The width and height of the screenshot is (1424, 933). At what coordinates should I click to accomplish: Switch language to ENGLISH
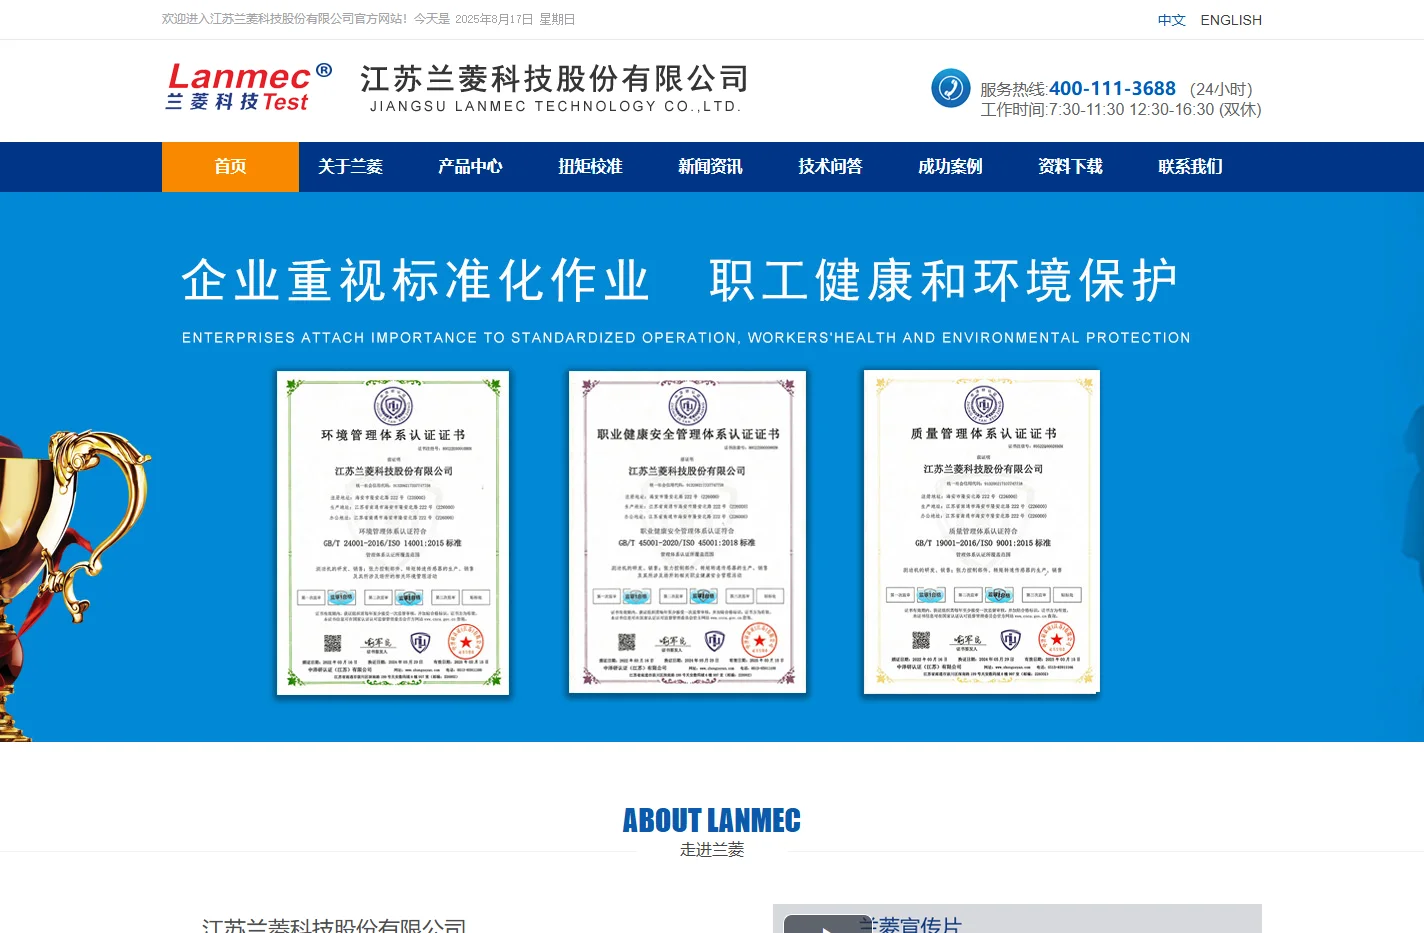tap(1231, 20)
